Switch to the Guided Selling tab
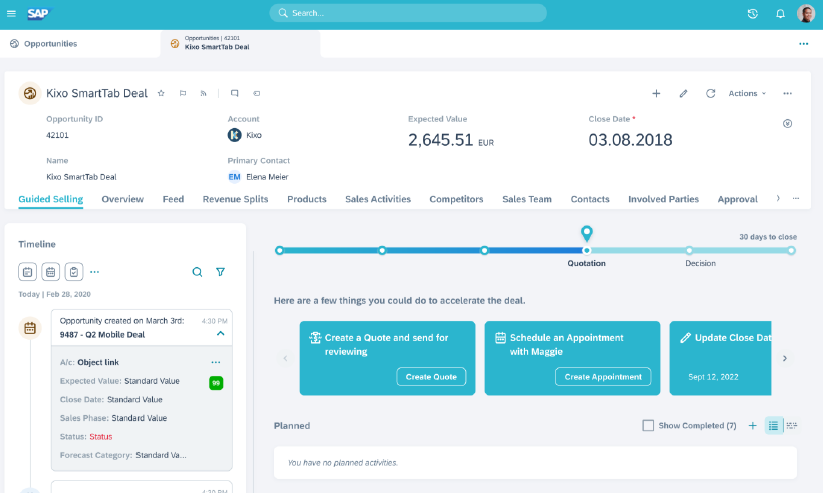Screen dimensions: 823x493 51,199
